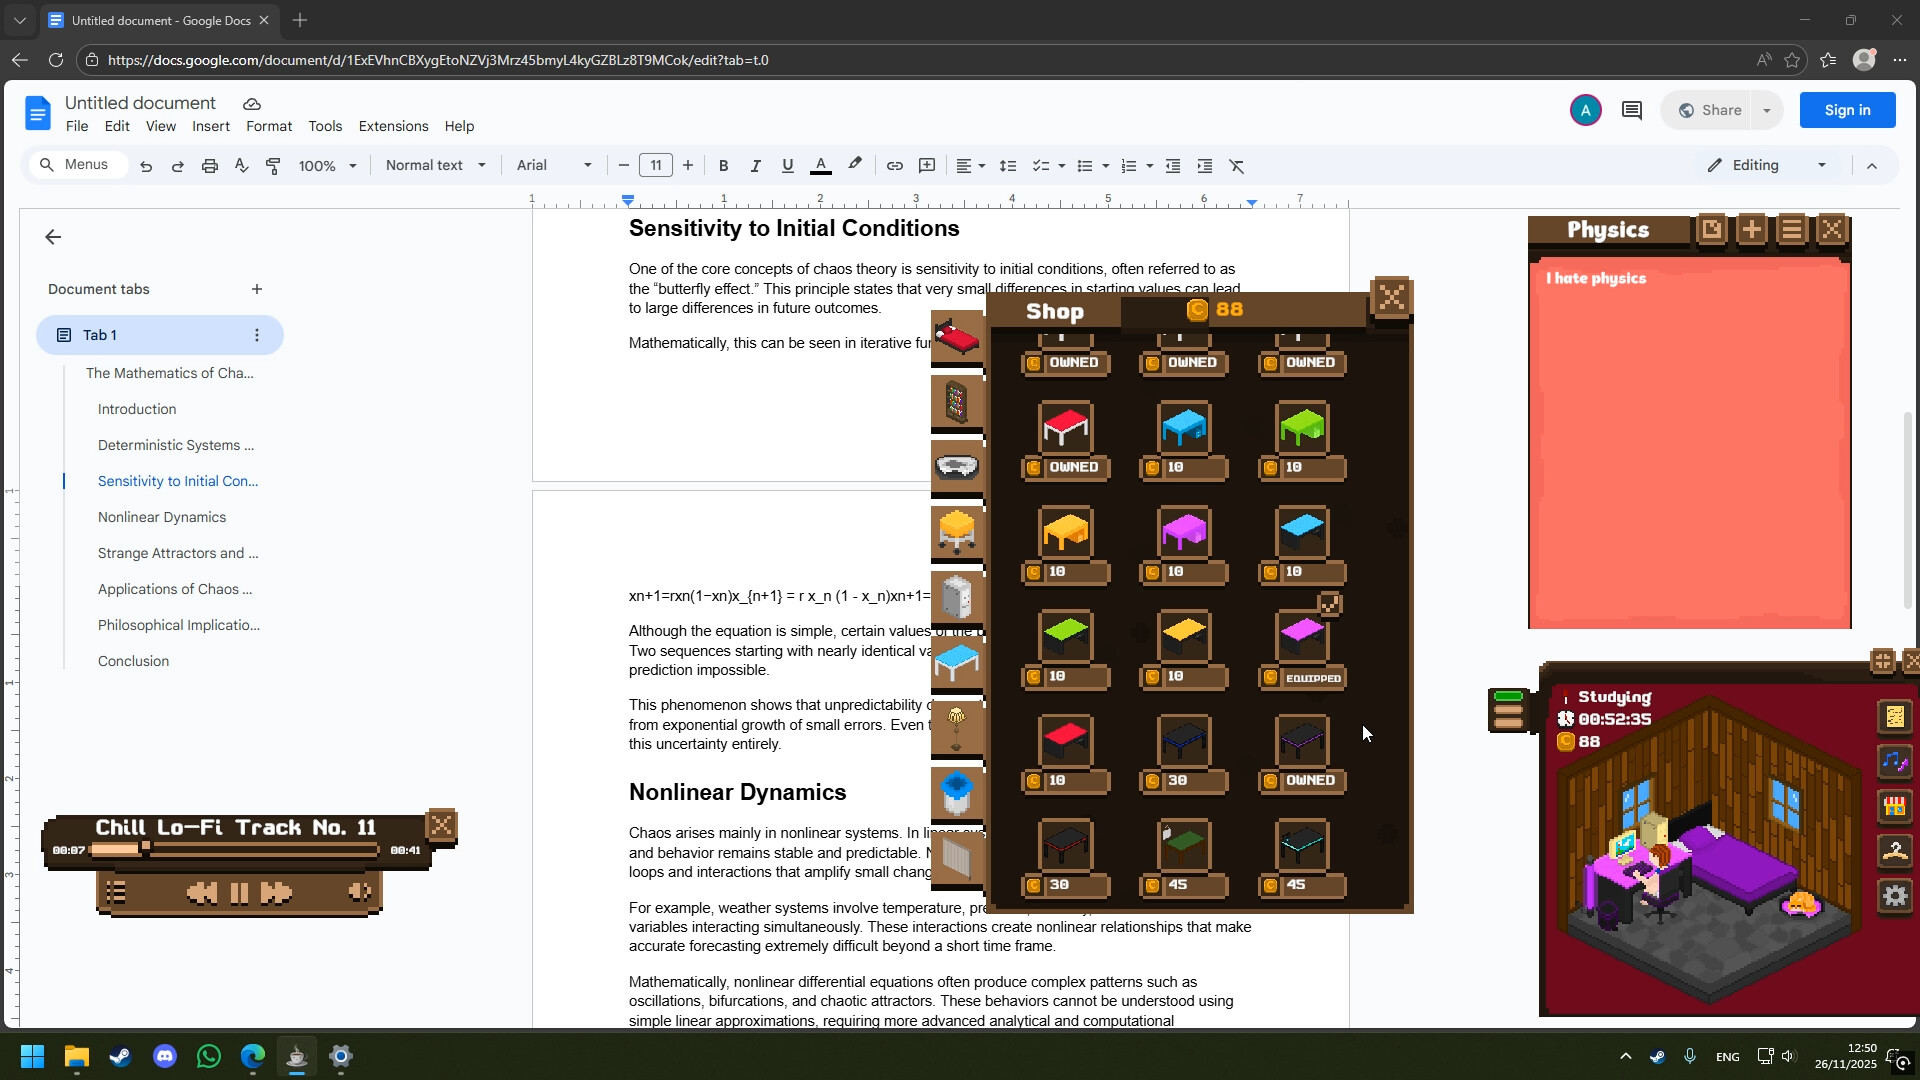Add a new document tab with the plus
Screen dimensions: 1920x1080
coord(257,289)
